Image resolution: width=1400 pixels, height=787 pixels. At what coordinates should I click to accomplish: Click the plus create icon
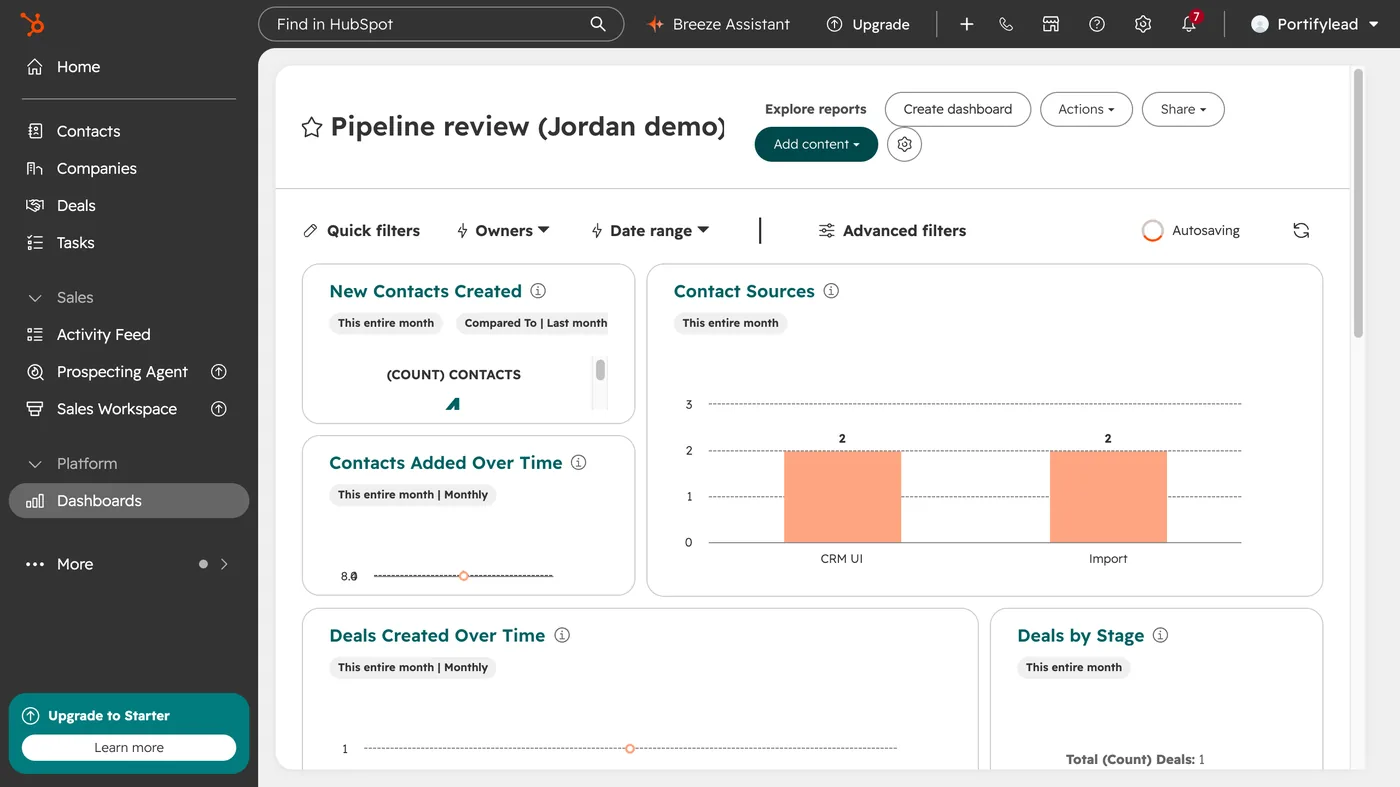coord(966,24)
